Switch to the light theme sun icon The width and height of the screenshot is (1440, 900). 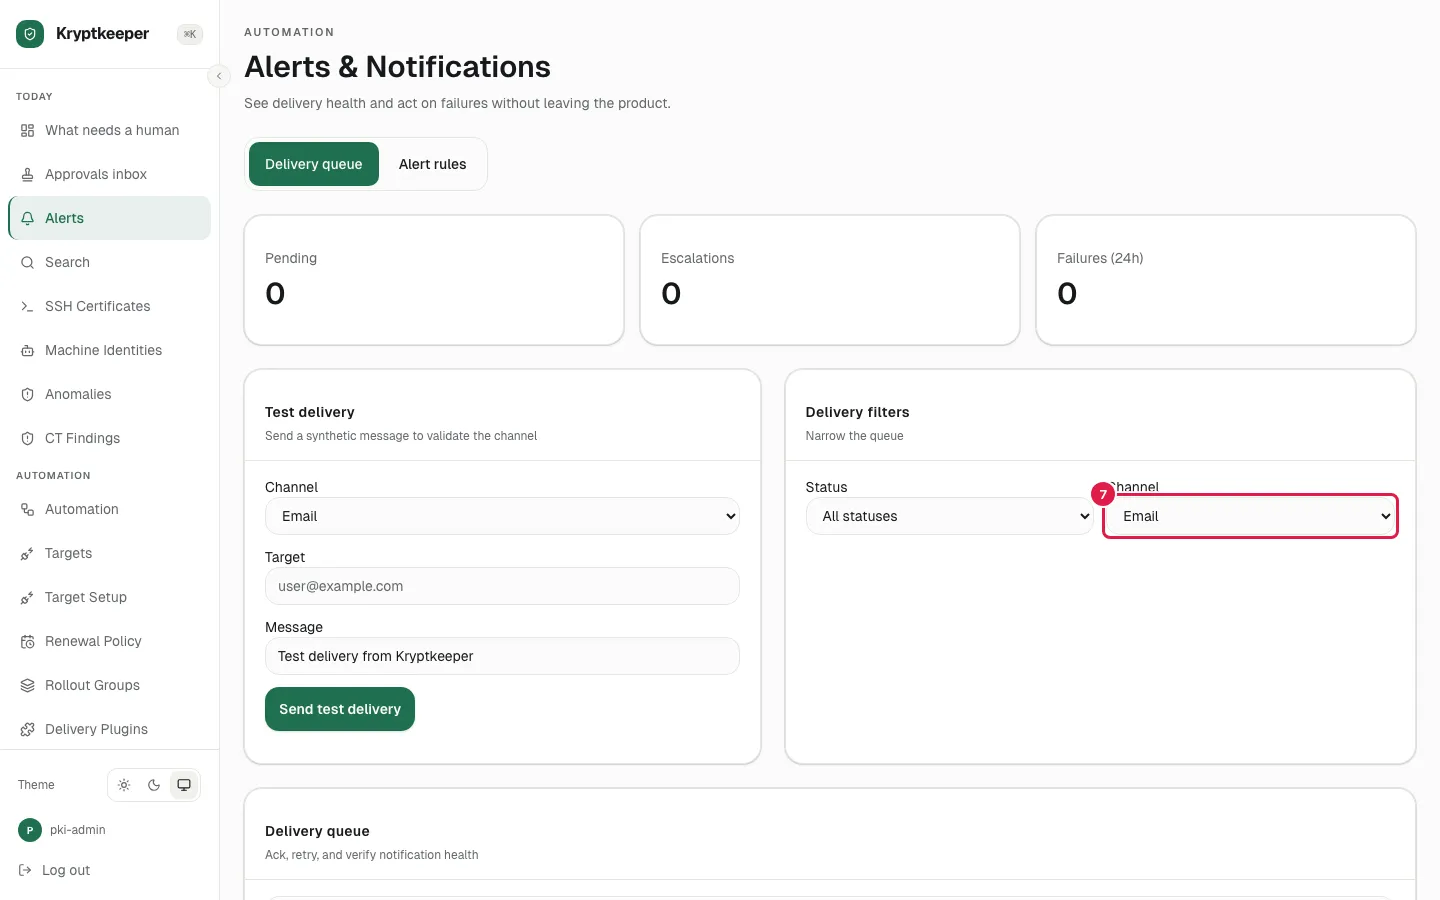[124, 785]
